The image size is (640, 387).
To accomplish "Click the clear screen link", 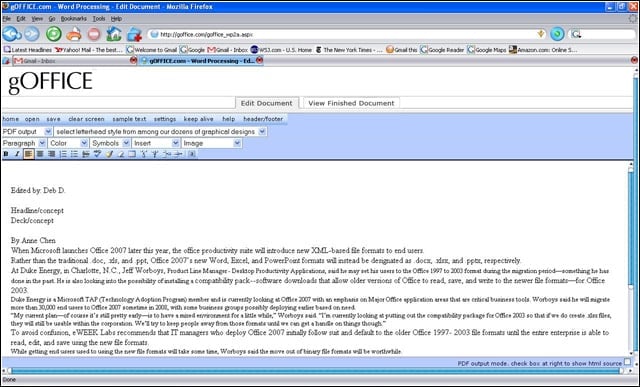I will 87,119.
